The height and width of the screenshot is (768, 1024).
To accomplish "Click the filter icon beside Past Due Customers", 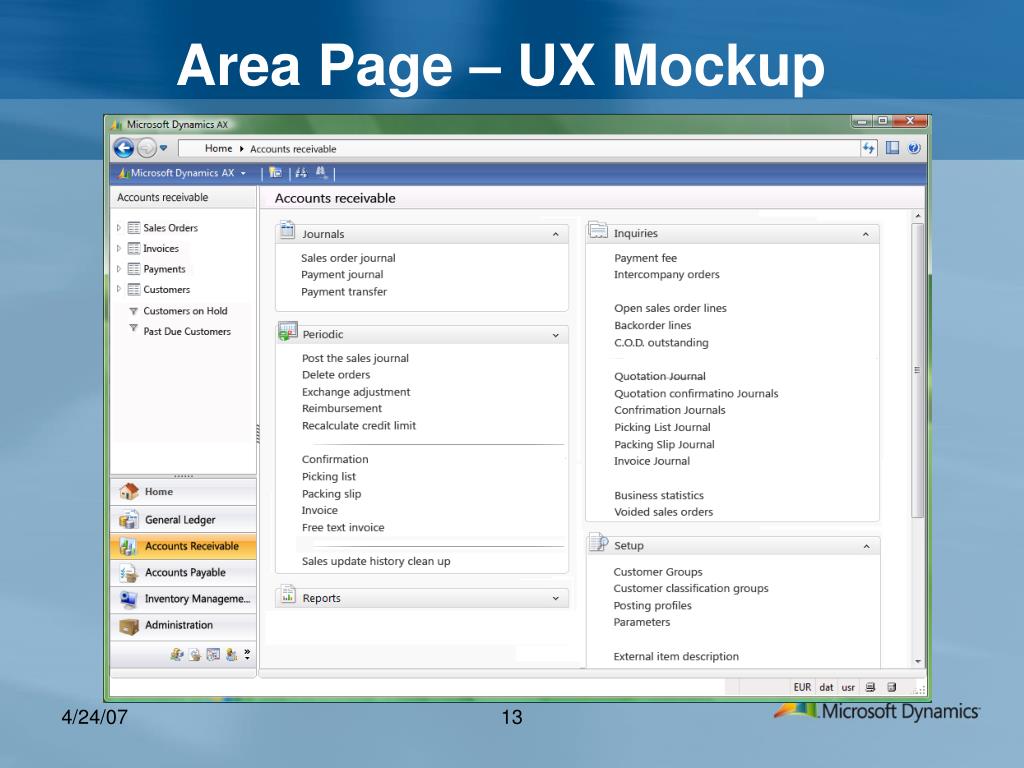I will [x=133, y=328].
